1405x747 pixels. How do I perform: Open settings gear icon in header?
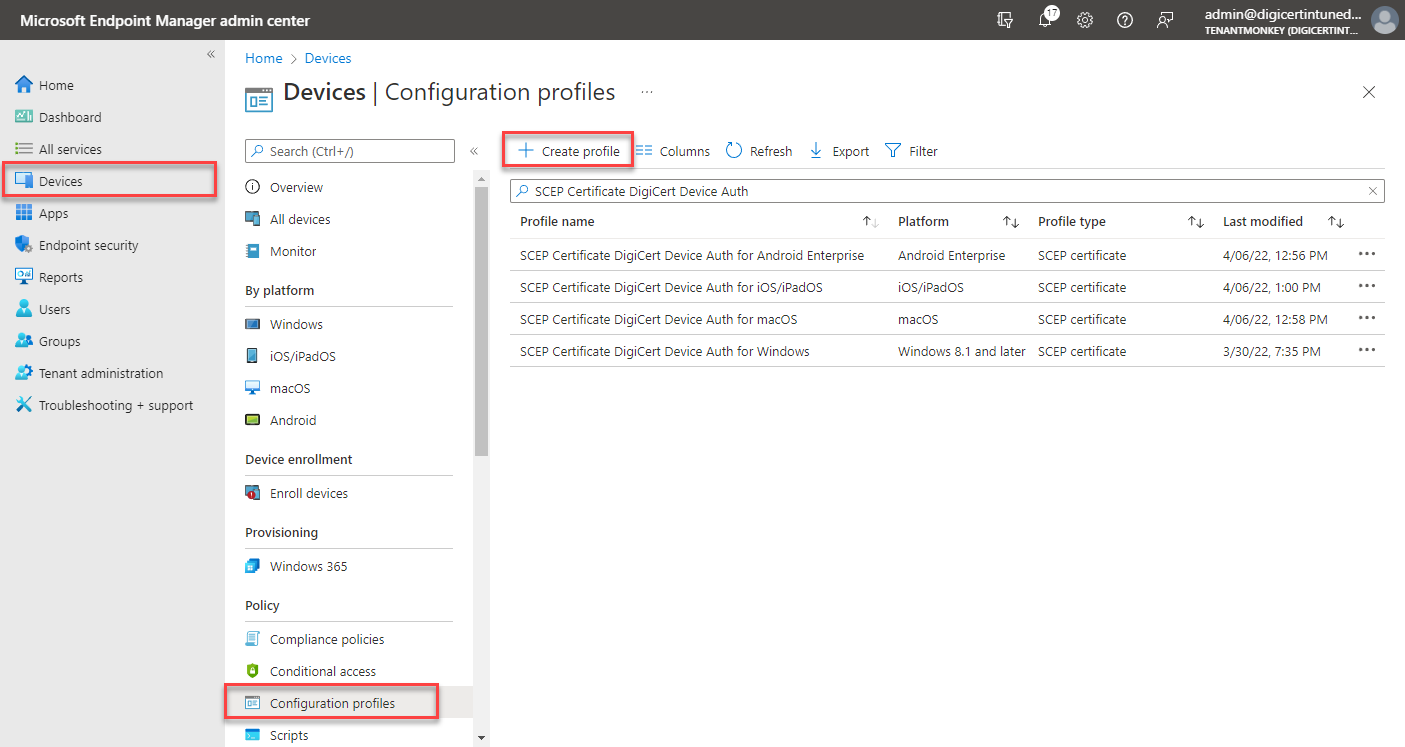tap(1085, 20)
